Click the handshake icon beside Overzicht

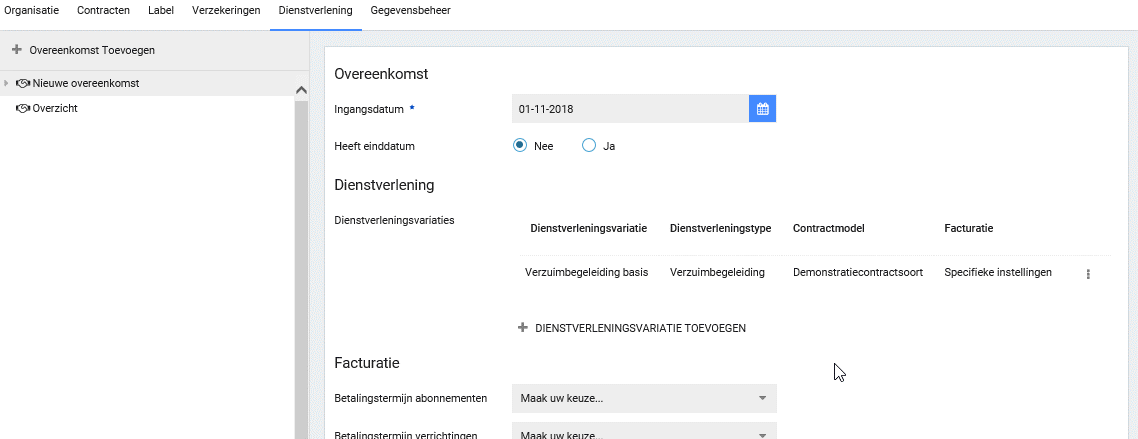(22, 109)
